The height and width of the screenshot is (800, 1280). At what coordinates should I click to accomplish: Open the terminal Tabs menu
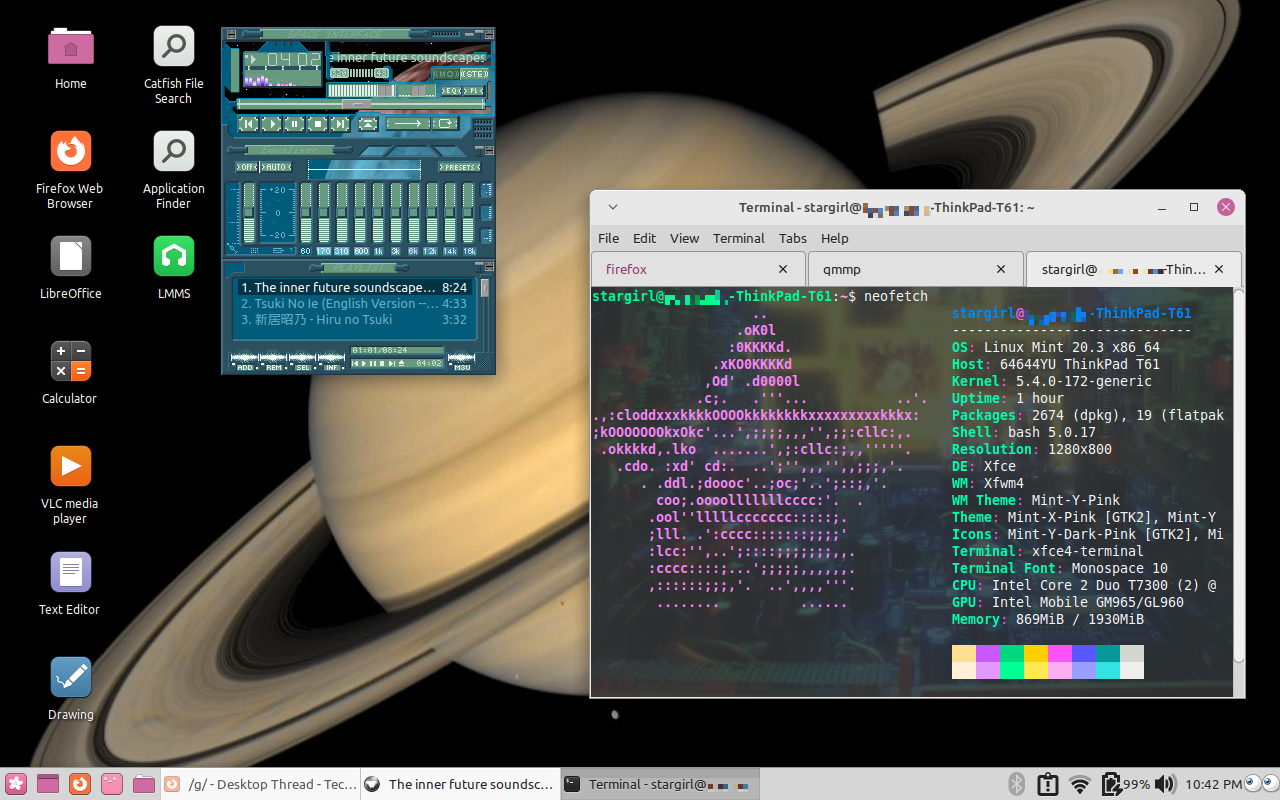793,238
